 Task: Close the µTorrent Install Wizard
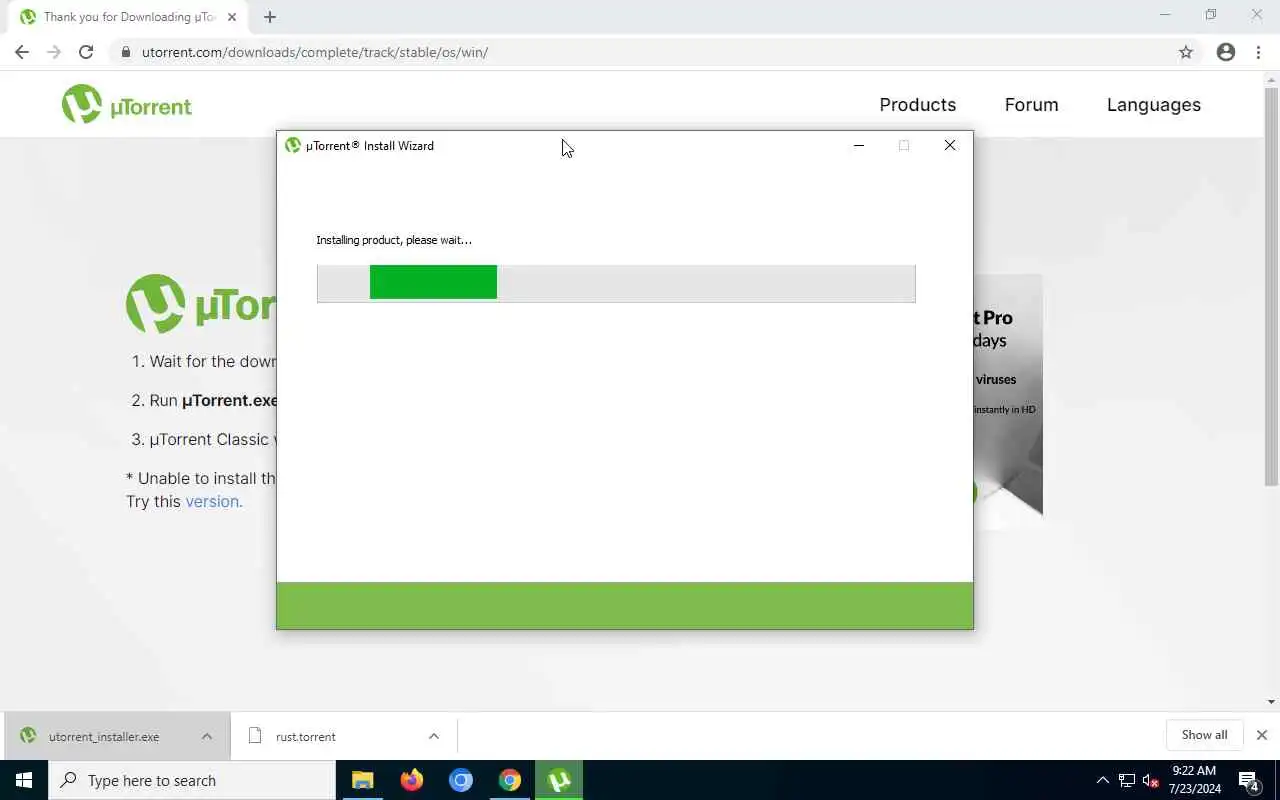[x=950, y=146]
